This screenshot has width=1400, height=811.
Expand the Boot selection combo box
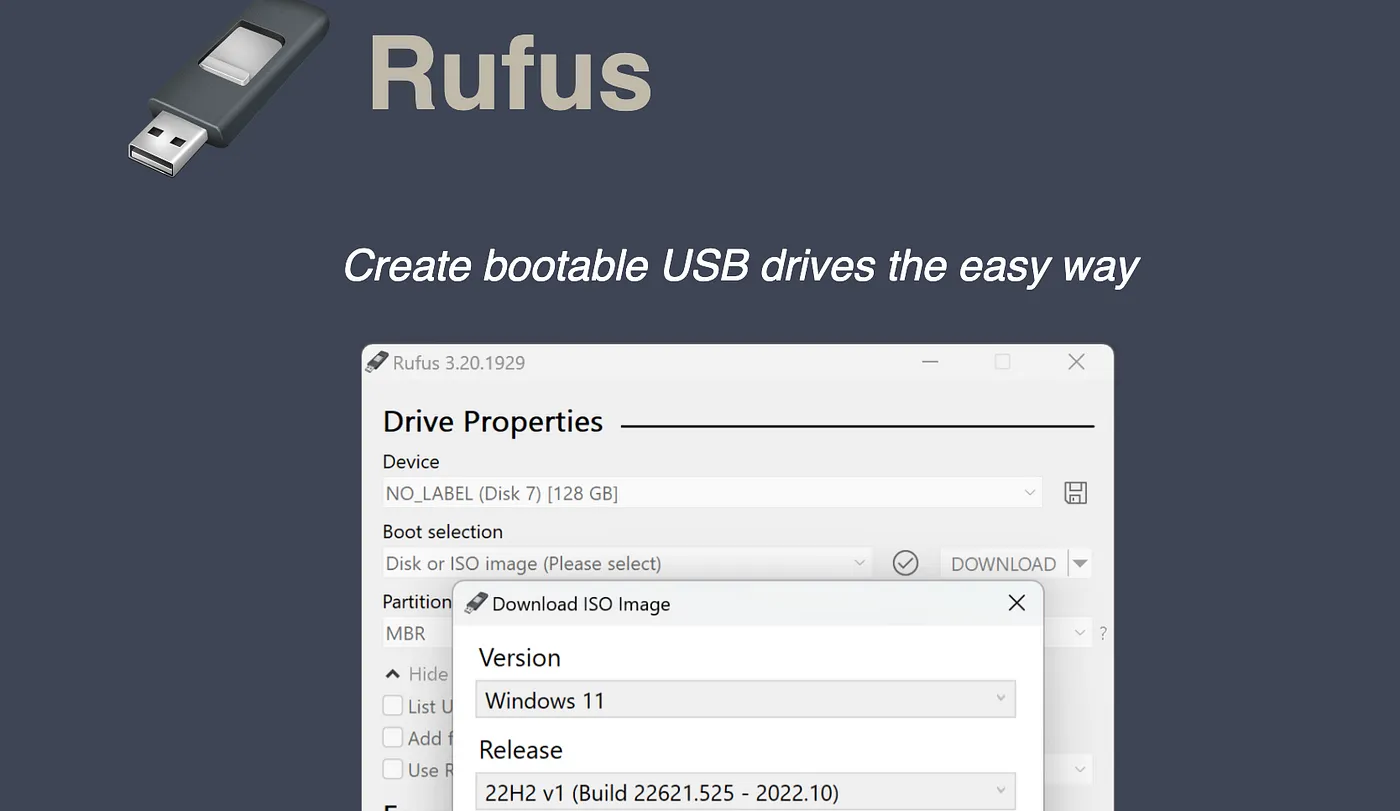[x=626, y=563]
